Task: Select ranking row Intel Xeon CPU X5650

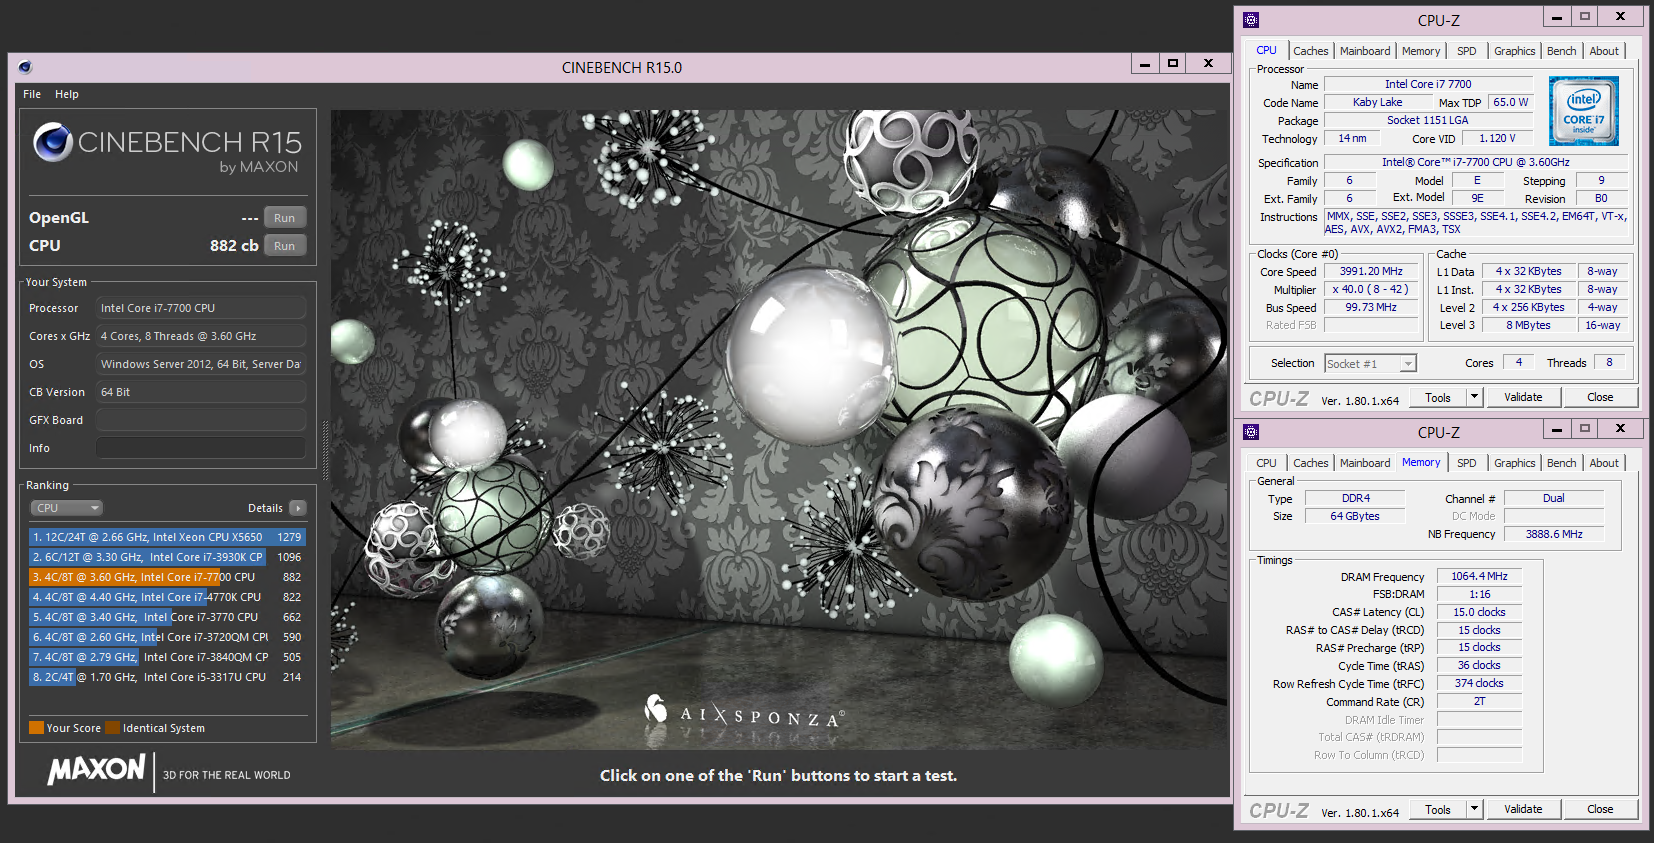Action: 167,537
